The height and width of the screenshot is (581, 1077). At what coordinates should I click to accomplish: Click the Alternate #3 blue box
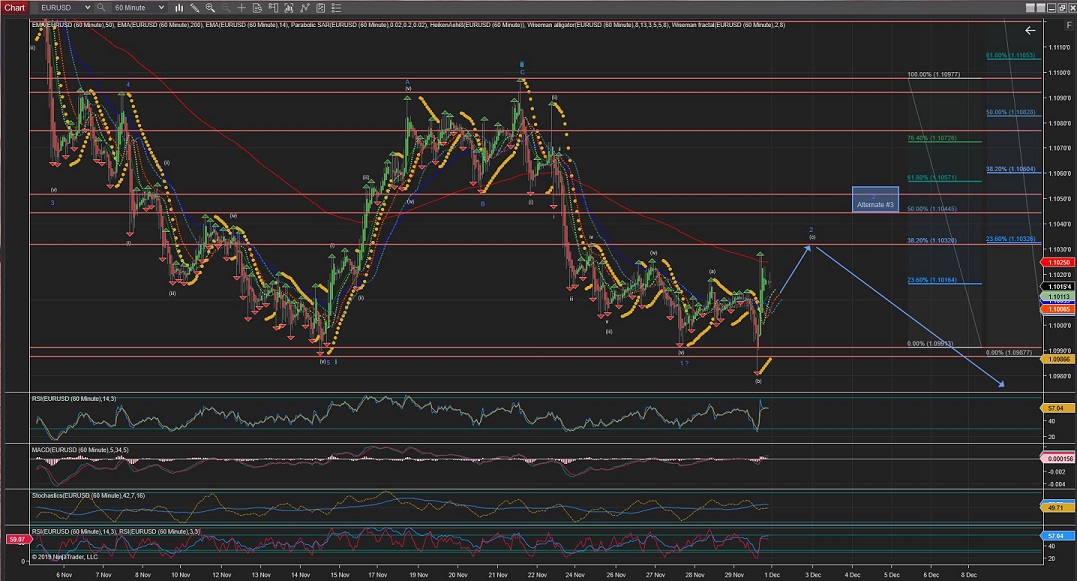pos(875,200)
